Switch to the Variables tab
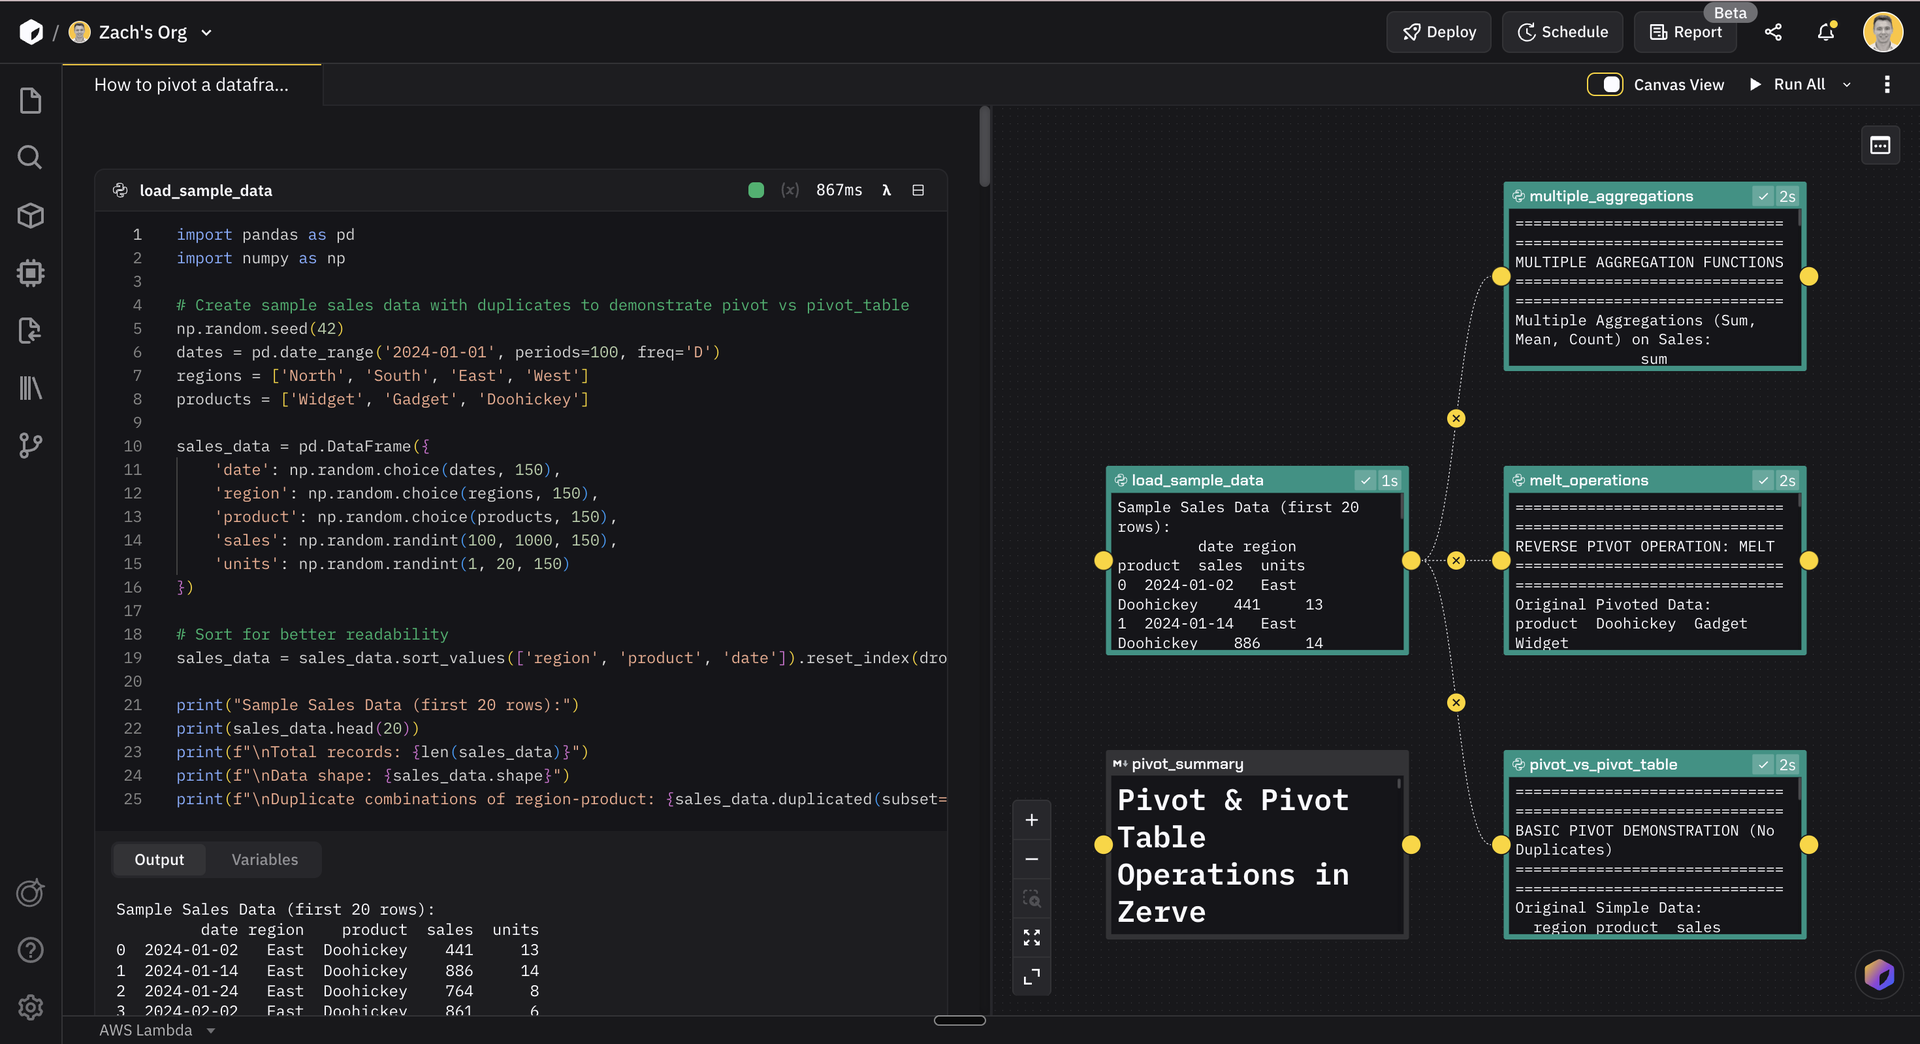The width and height of the screenshot is (1920, 1044). [x=265, y=860]
